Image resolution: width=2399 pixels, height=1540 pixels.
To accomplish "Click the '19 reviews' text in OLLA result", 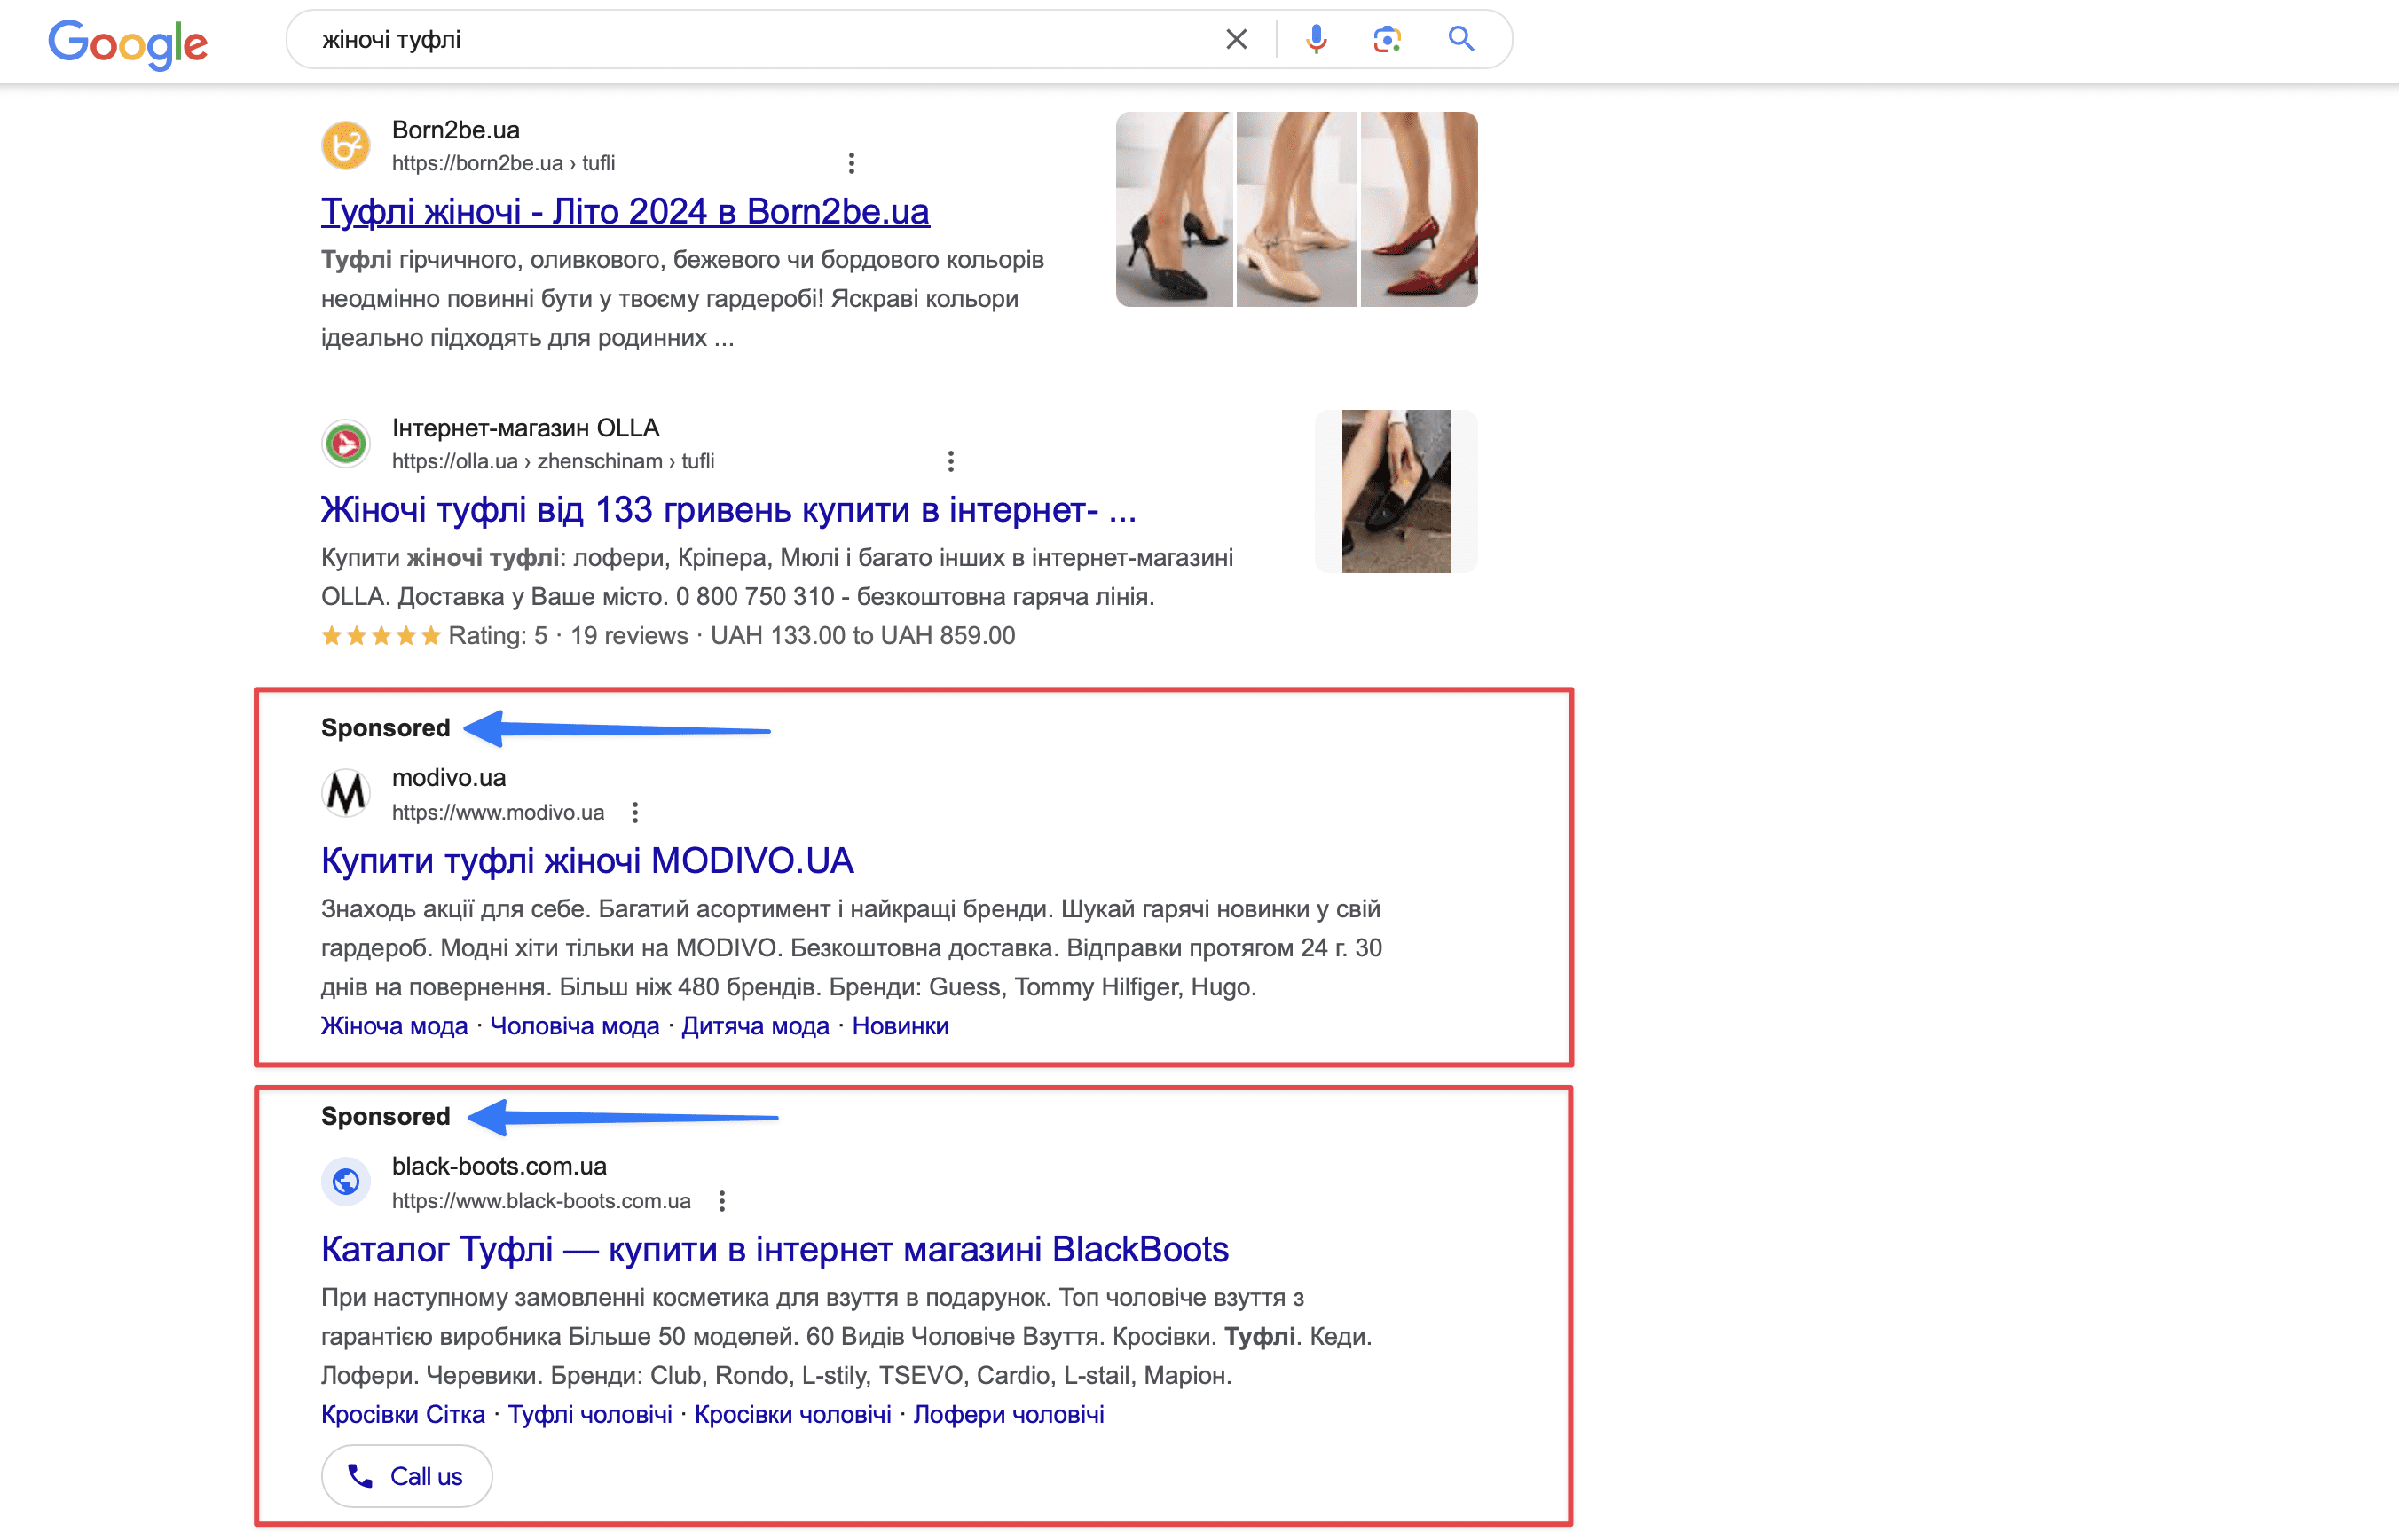I will click(629, 636).
